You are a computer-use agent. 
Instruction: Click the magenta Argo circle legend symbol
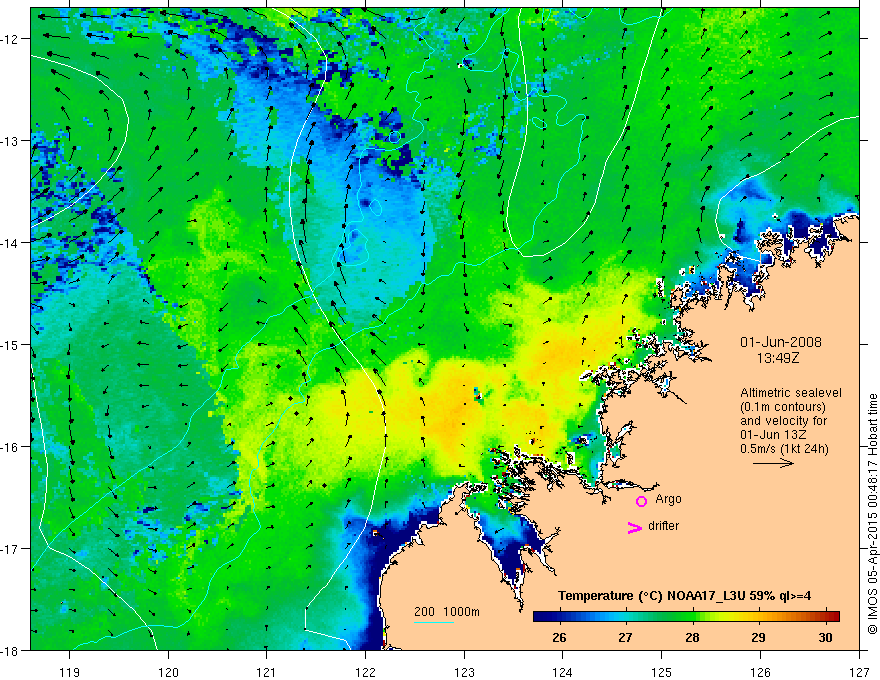pos(641,501)
